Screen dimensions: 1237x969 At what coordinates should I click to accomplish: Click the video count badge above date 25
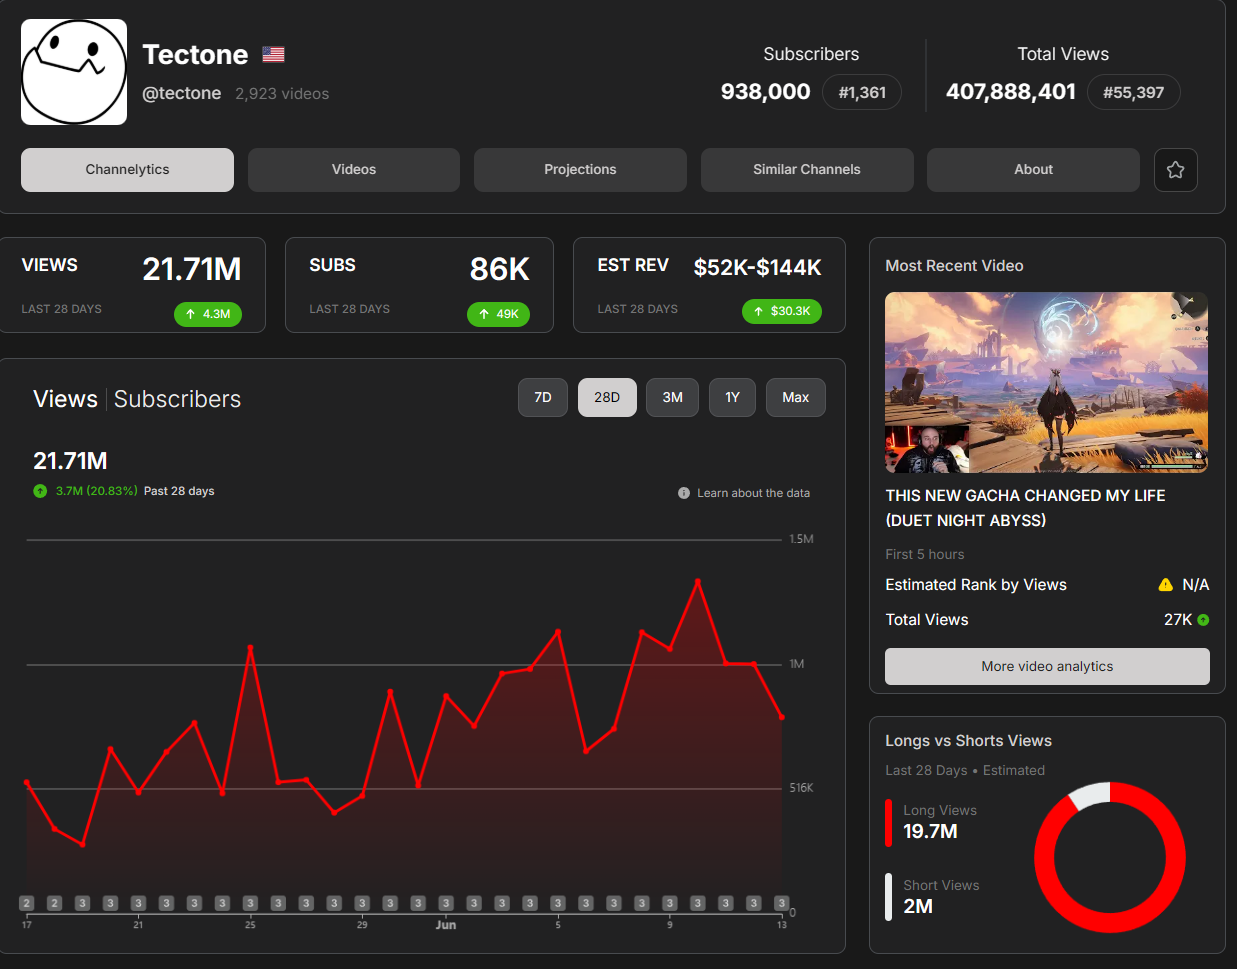pos(250,903)
